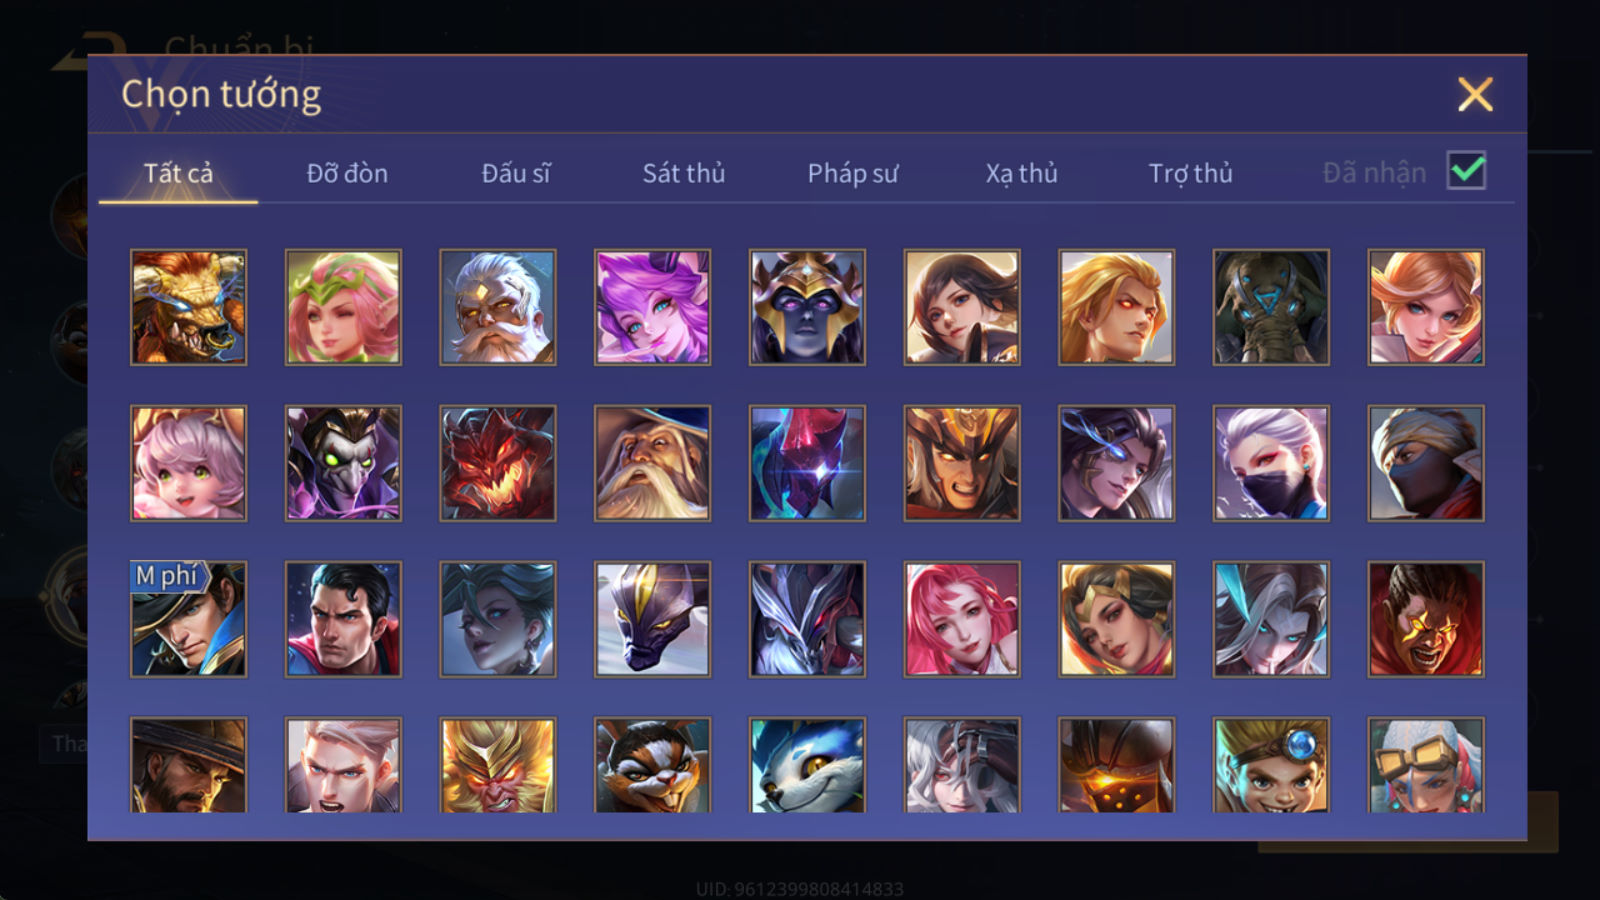
Task: Close the Chọn tướng dialog
Action: point(1475,95)
